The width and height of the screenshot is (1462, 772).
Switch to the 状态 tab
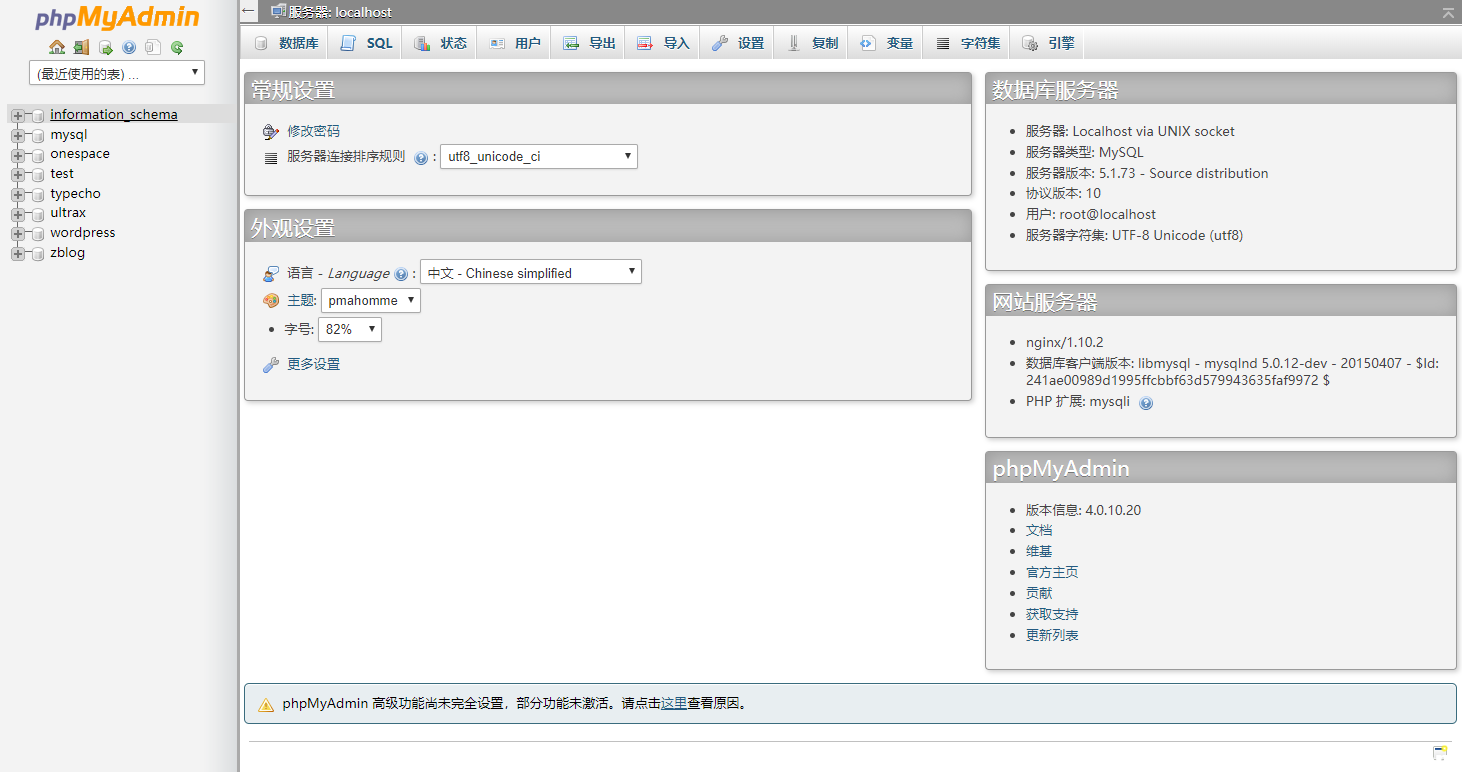440,43
